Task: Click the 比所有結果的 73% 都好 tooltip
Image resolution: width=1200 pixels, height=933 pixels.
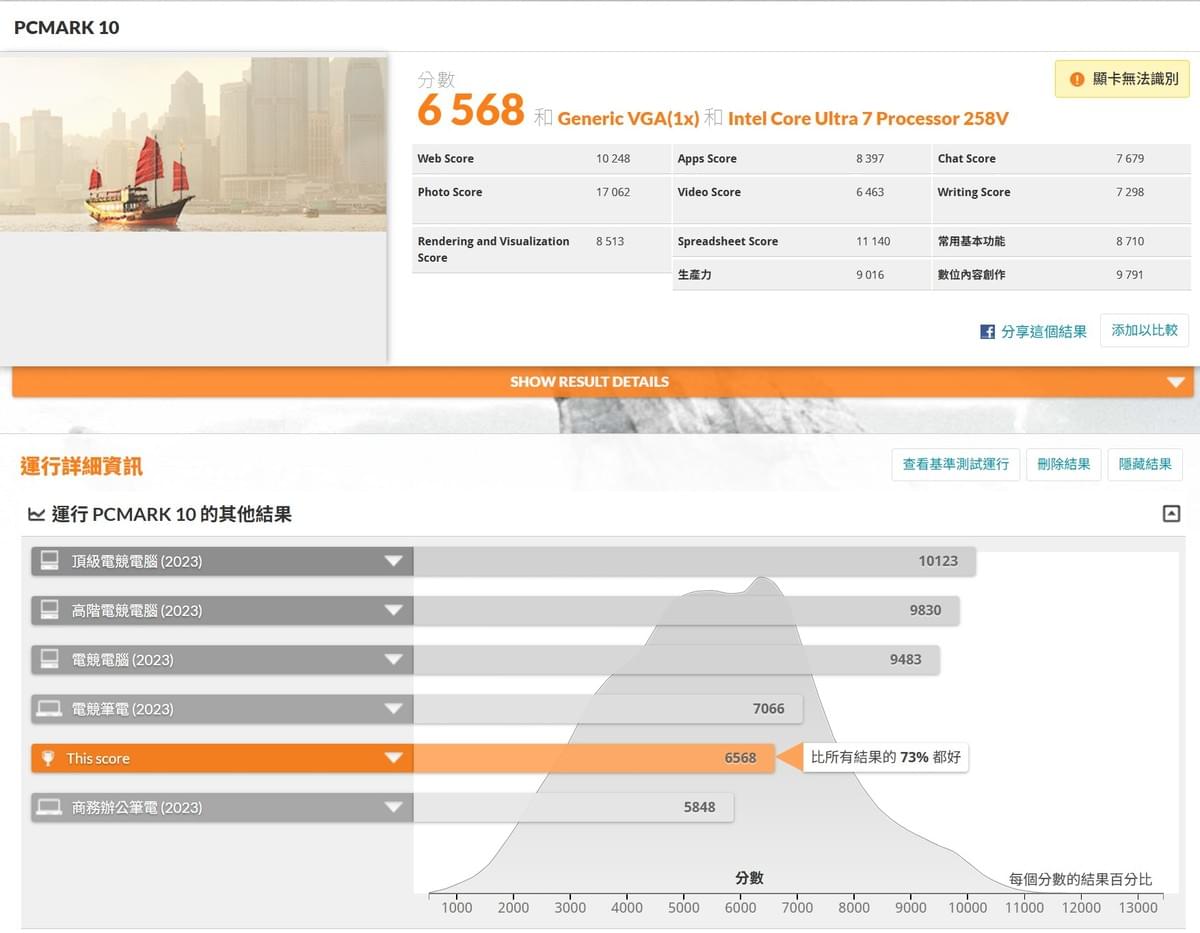Action: [x=885, y=758]
